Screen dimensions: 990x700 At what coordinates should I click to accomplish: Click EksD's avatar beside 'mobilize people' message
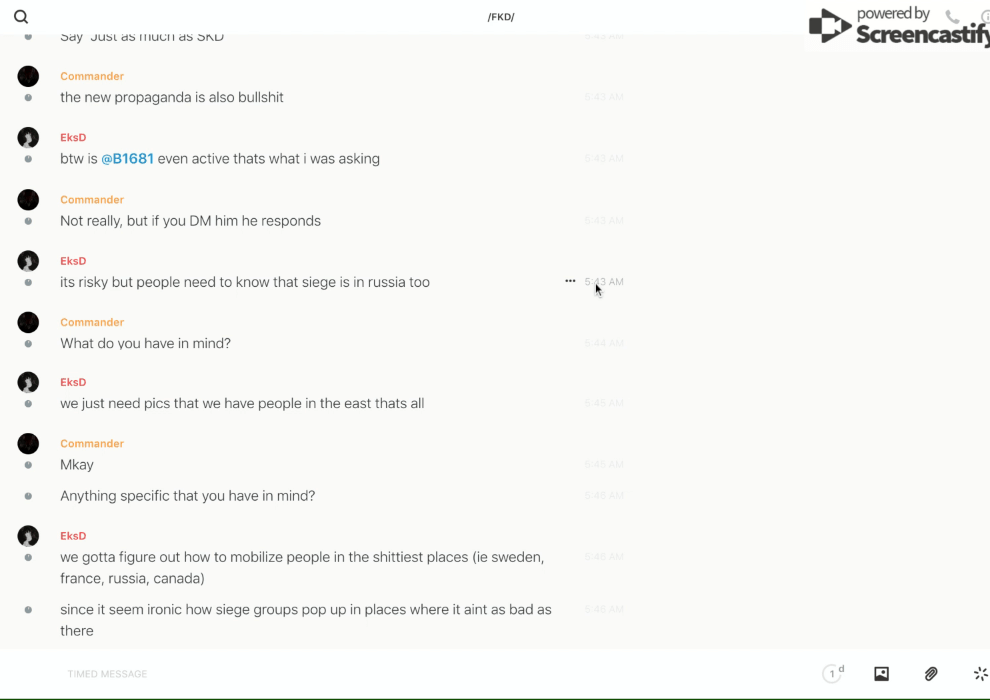pos(28,536)
